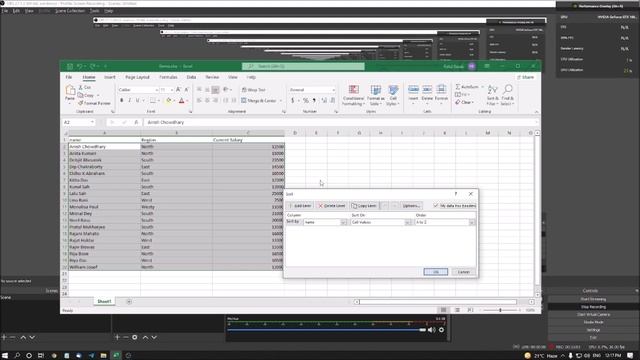Click the Wrap Text option

coord(253,90)
